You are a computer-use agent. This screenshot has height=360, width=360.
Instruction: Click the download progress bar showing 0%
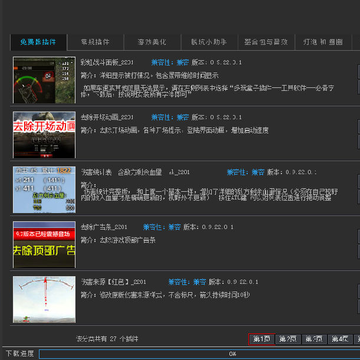(x=199, y=354)
